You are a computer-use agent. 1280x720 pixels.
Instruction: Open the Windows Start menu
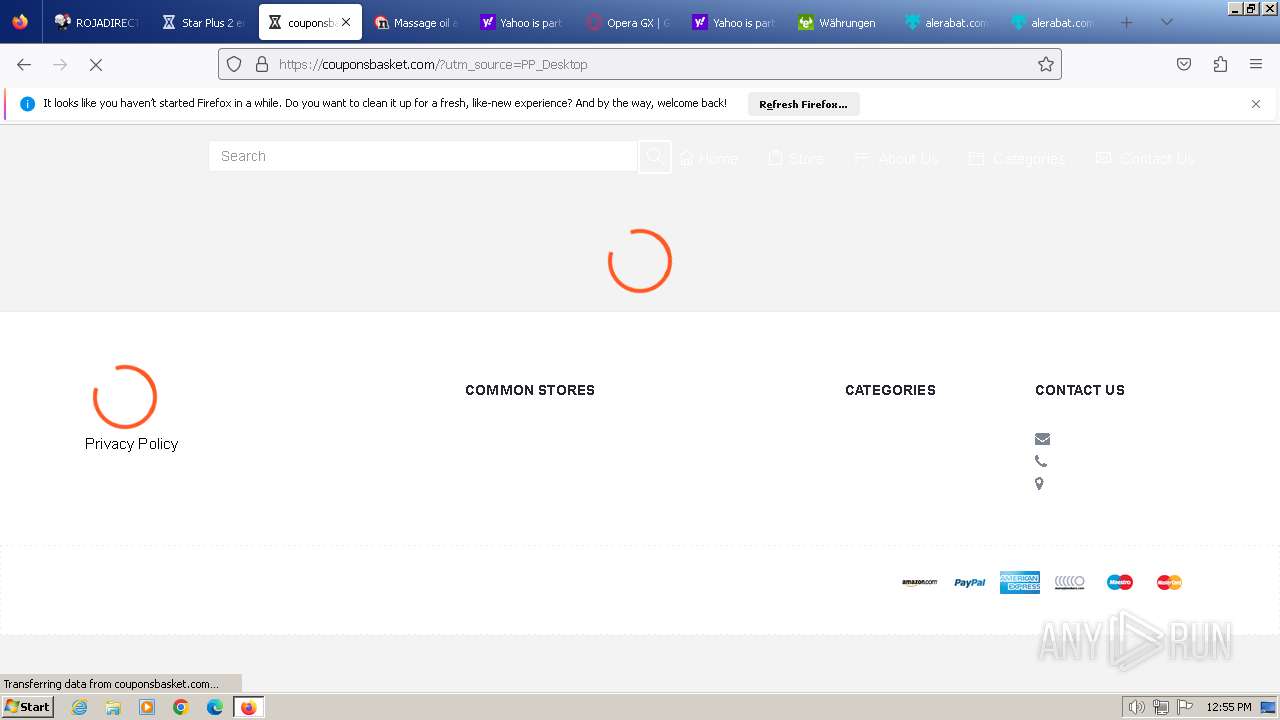click(27, 707)
